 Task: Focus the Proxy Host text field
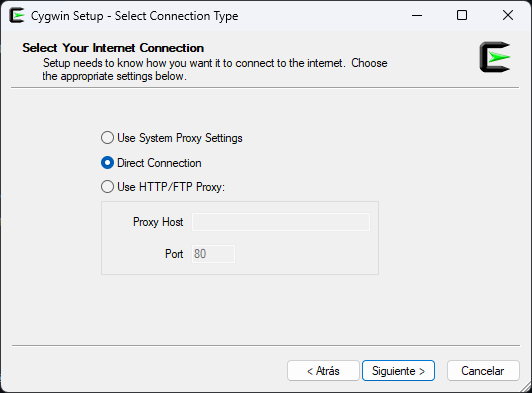point(281,222)
